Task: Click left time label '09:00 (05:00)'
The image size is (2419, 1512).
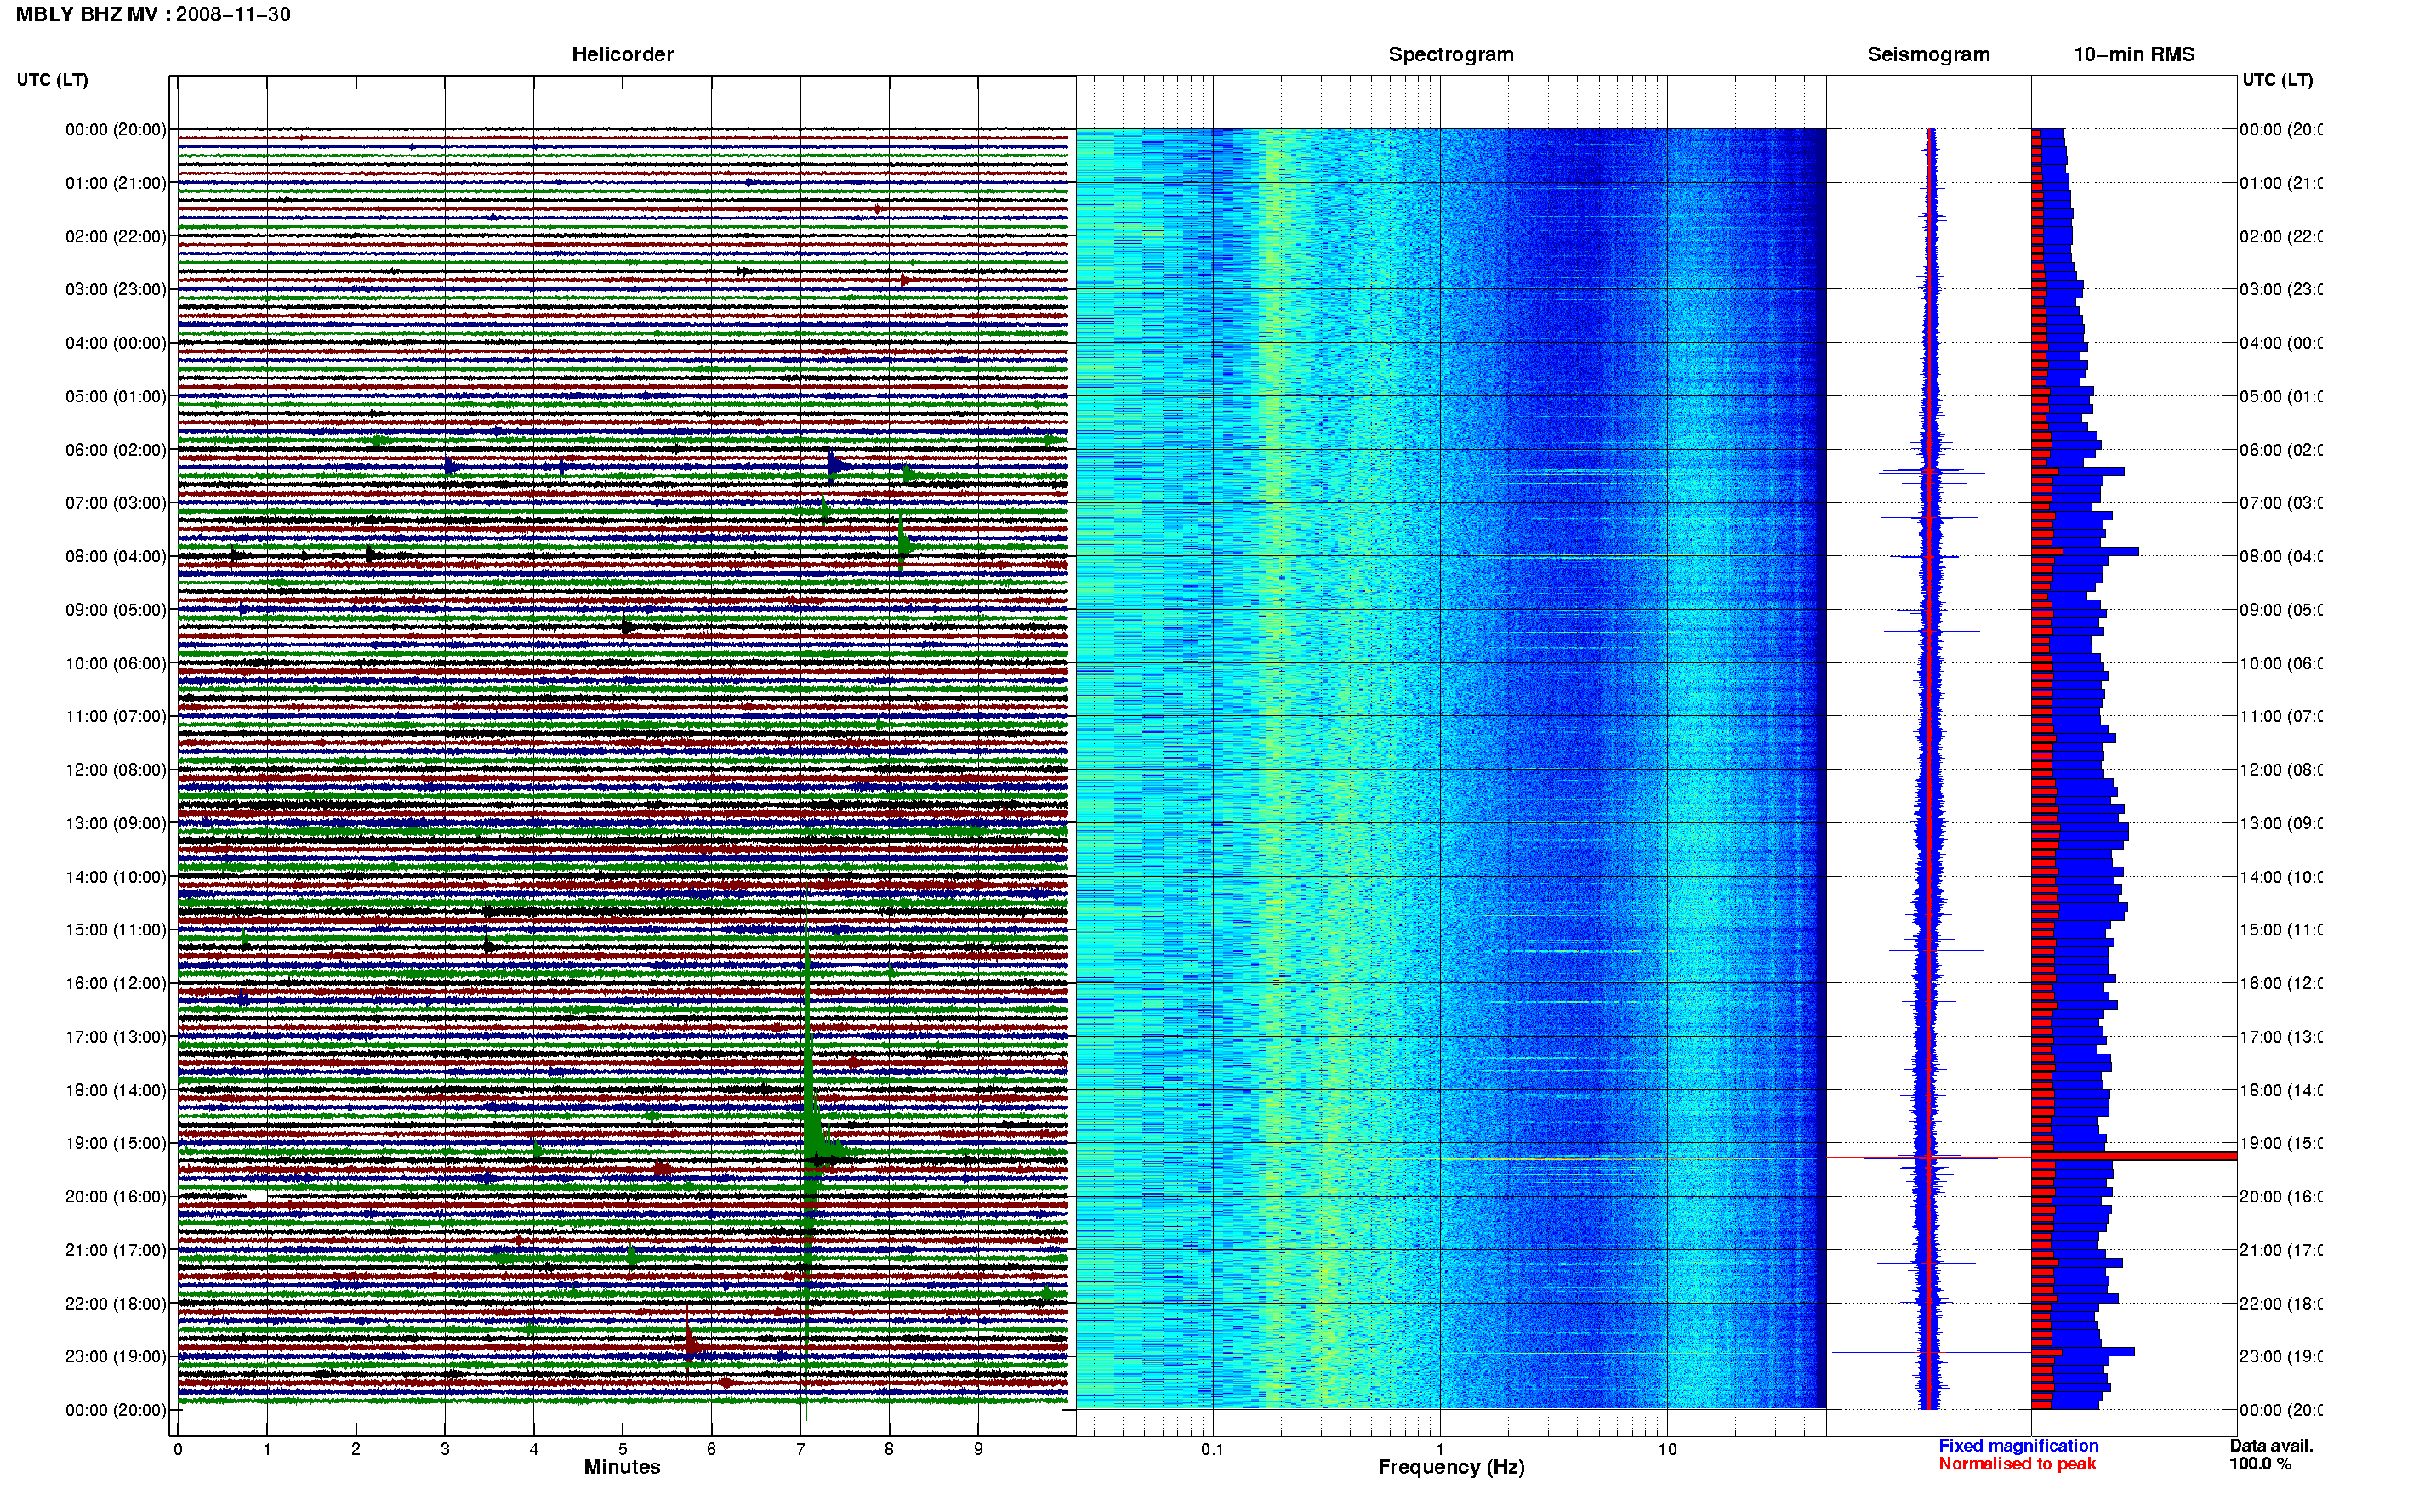Action: 116,610
